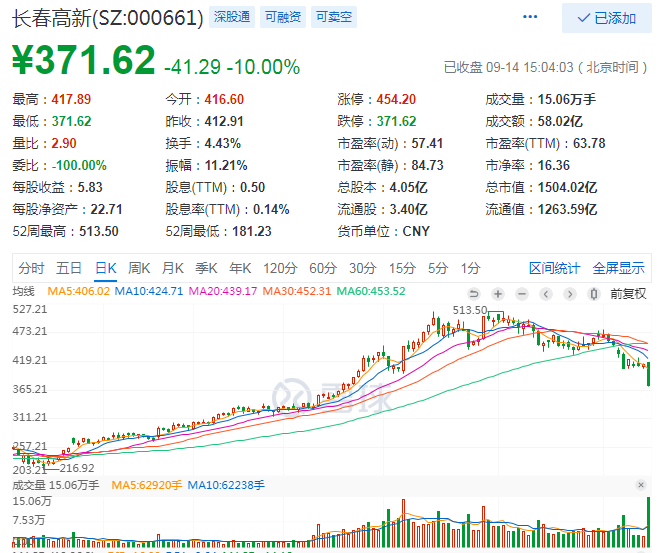The height and width of the screenshot is (553, 660).
Task: Click the 可融资 tag
Action: 283,17
